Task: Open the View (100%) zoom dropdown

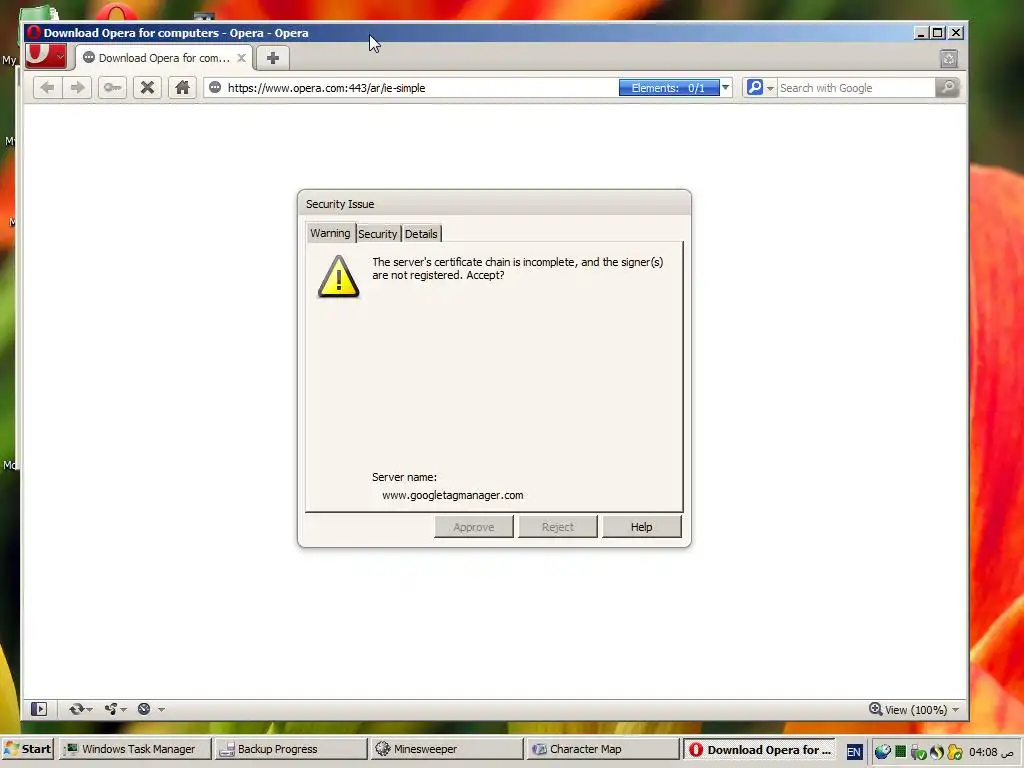Action: pos(956,710)
